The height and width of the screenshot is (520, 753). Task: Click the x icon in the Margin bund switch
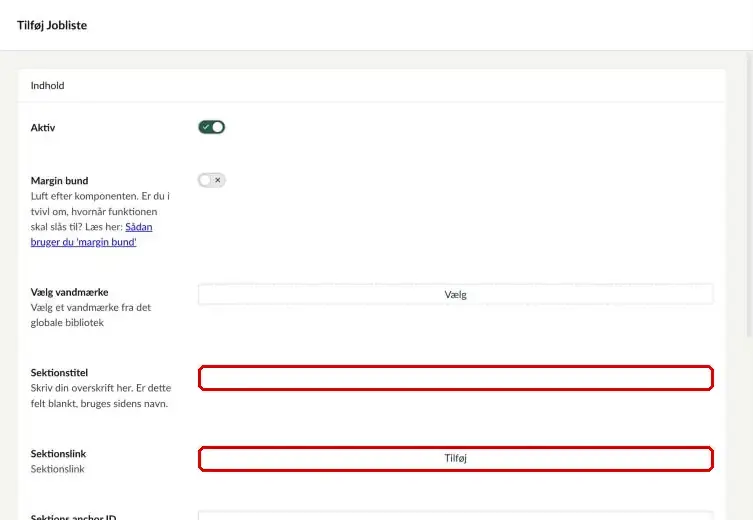(218, 180)
